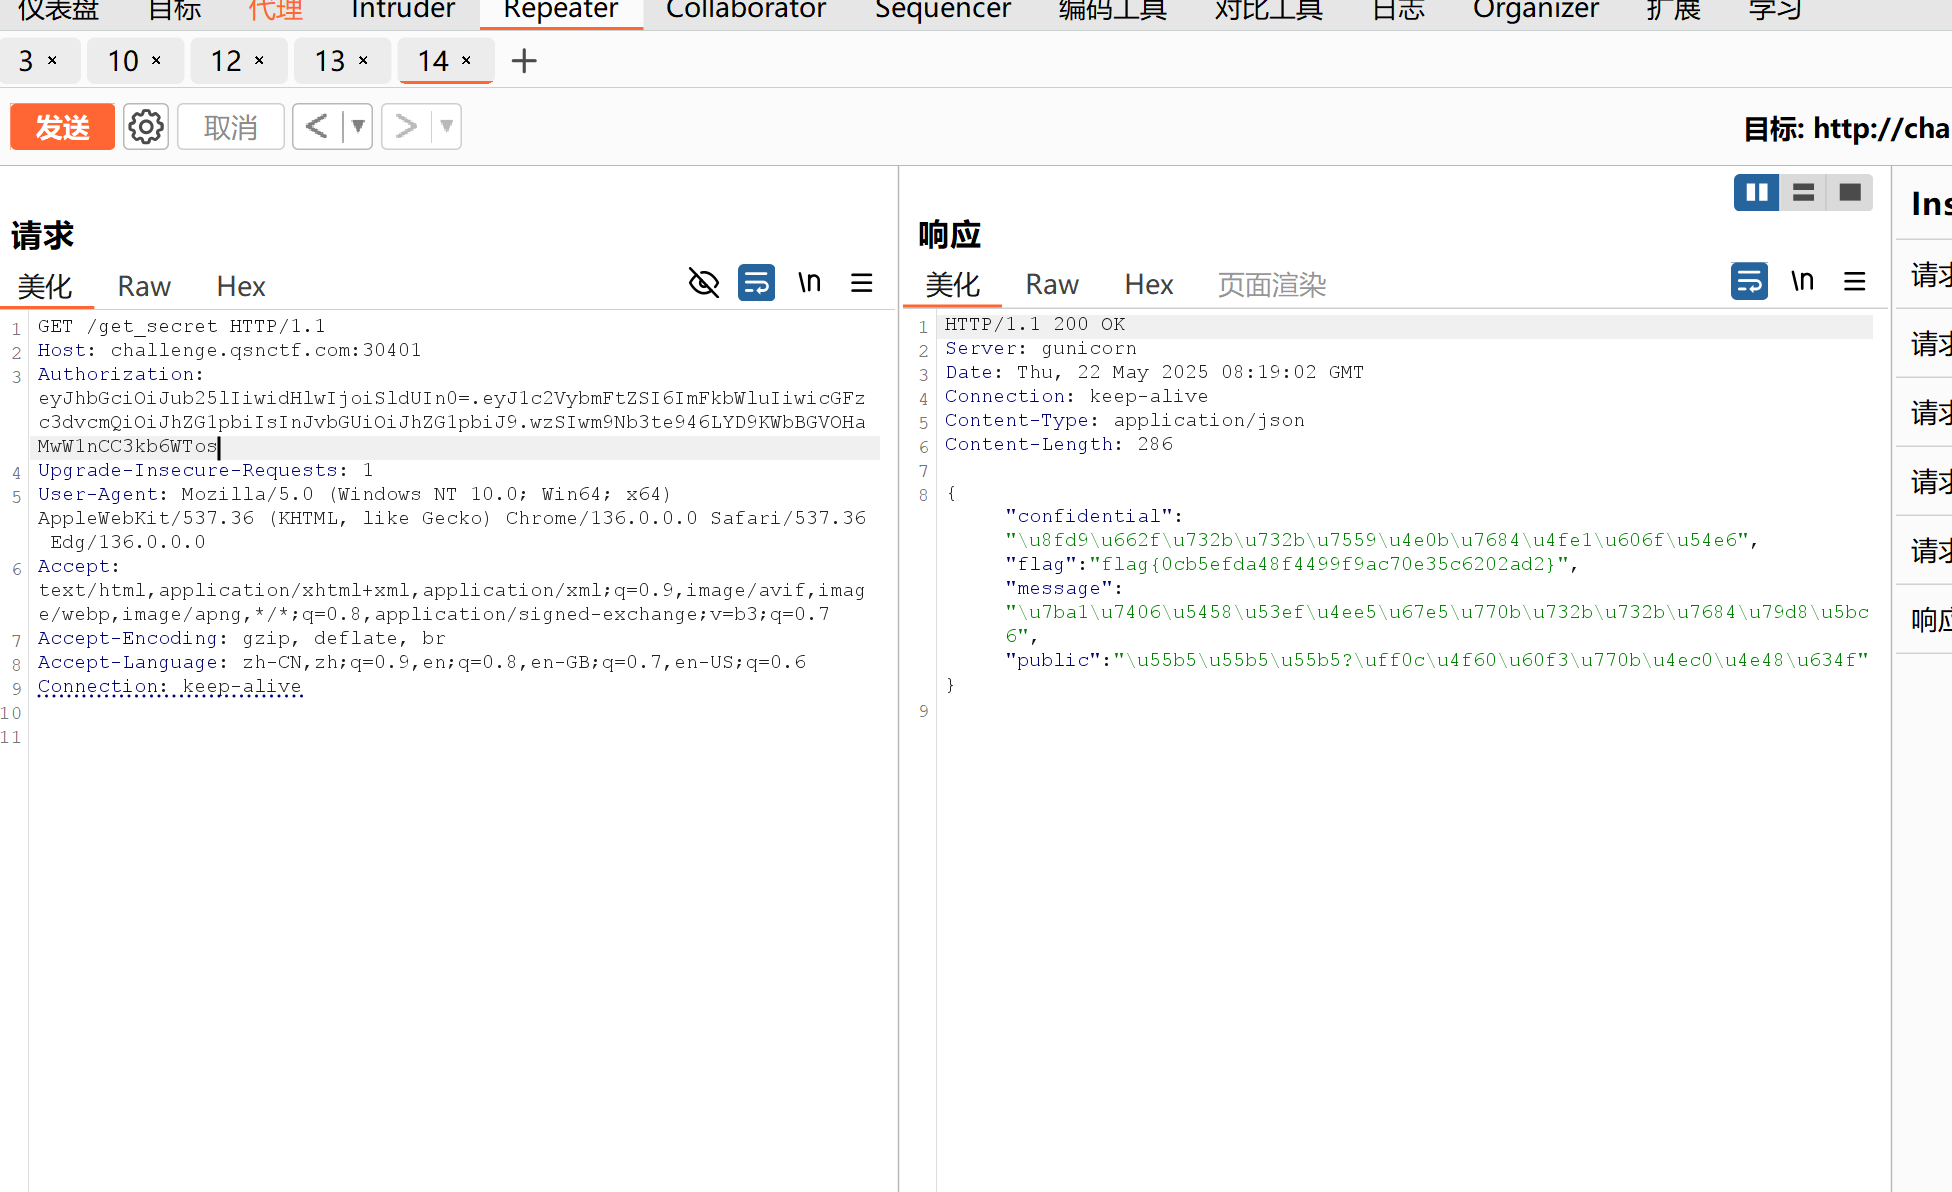
Task: Close Repeater tab 10
Action: pyautogui.click(x=156, y=61)
